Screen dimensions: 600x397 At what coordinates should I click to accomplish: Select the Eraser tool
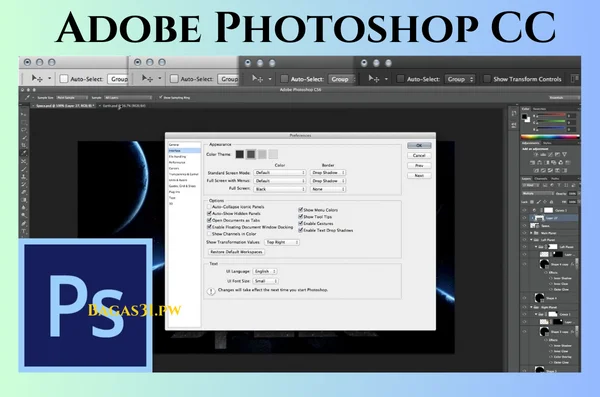tap(23, 192)
